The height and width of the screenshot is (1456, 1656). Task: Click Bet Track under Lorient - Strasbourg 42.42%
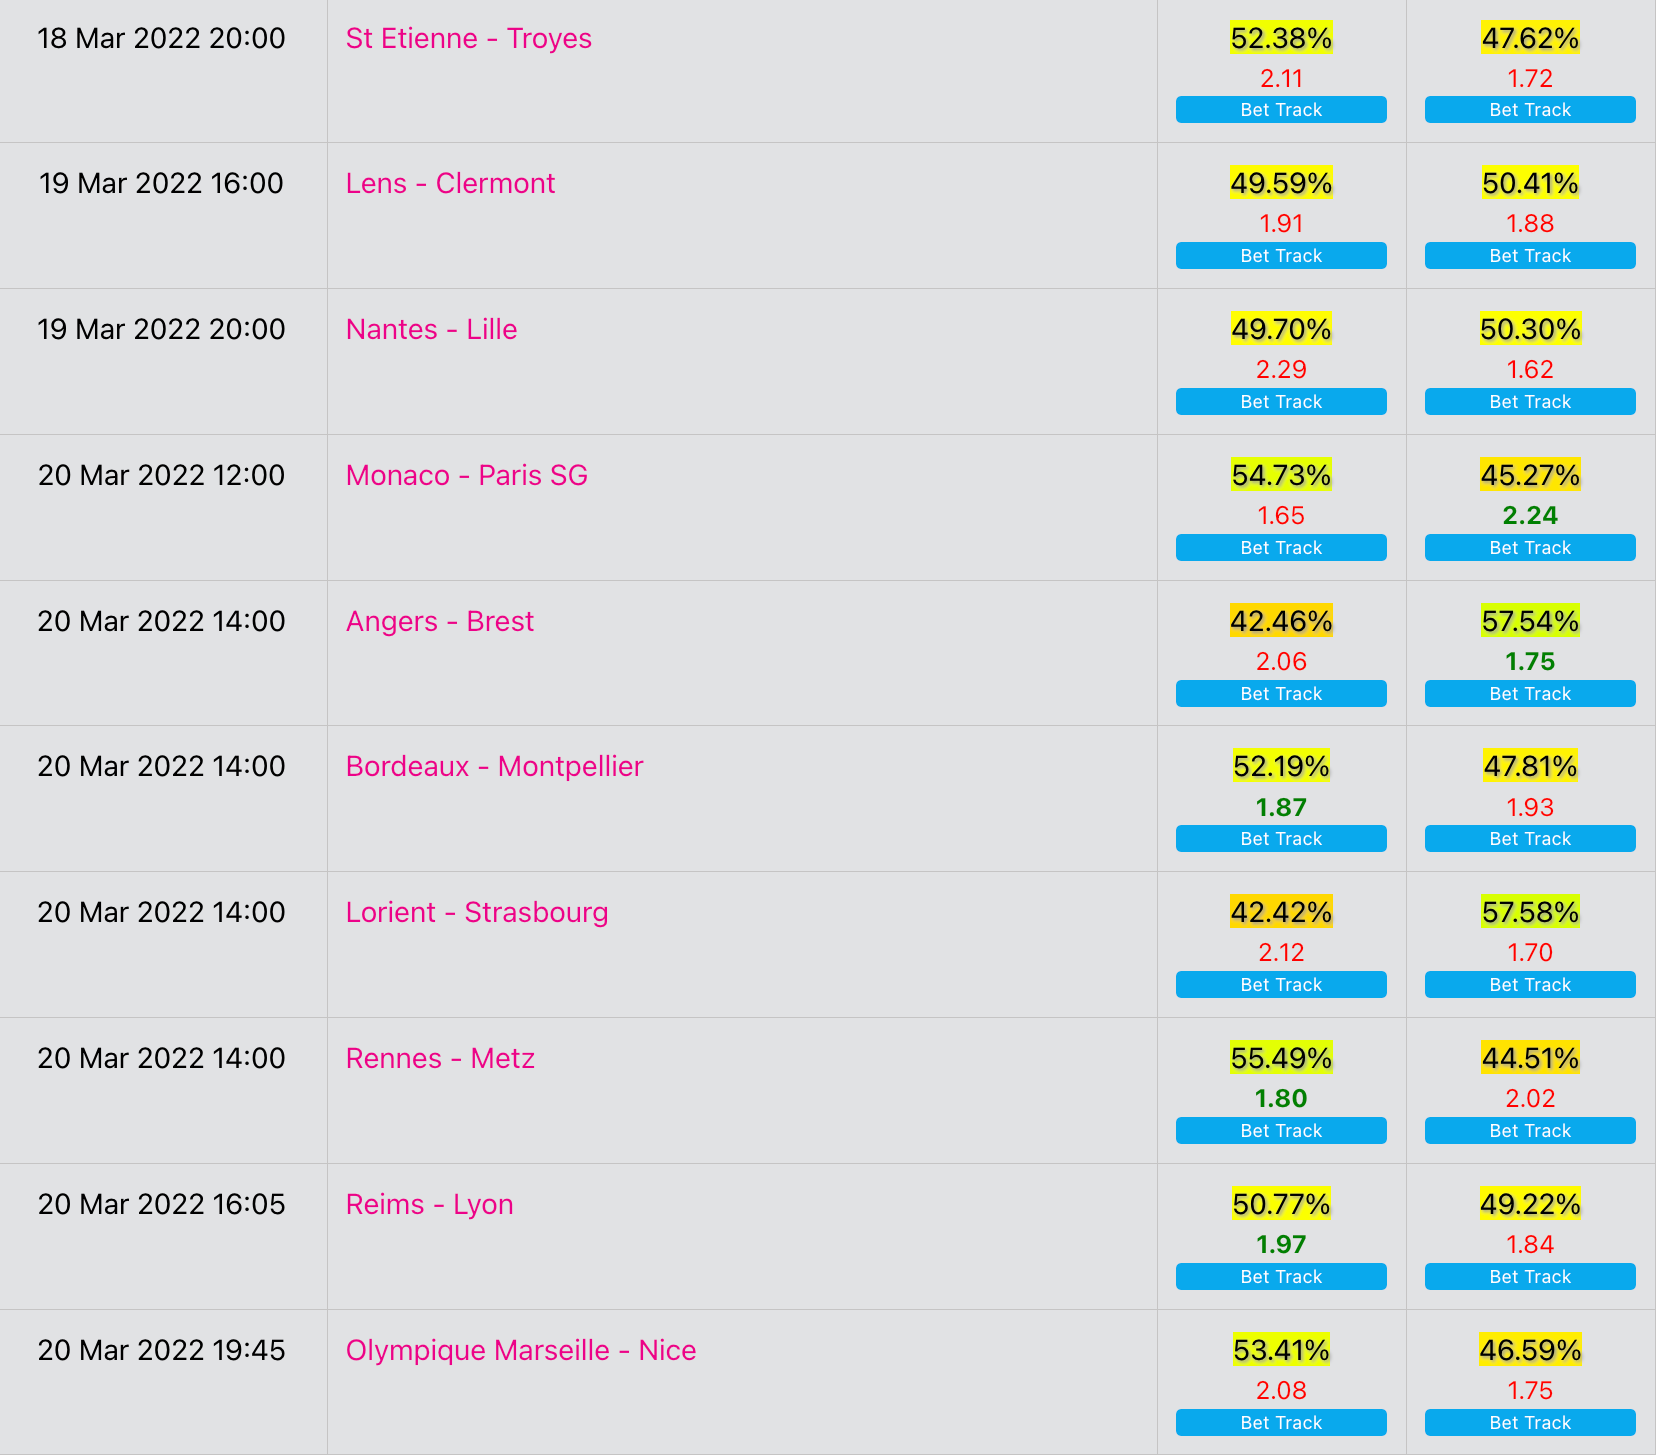1281,985
